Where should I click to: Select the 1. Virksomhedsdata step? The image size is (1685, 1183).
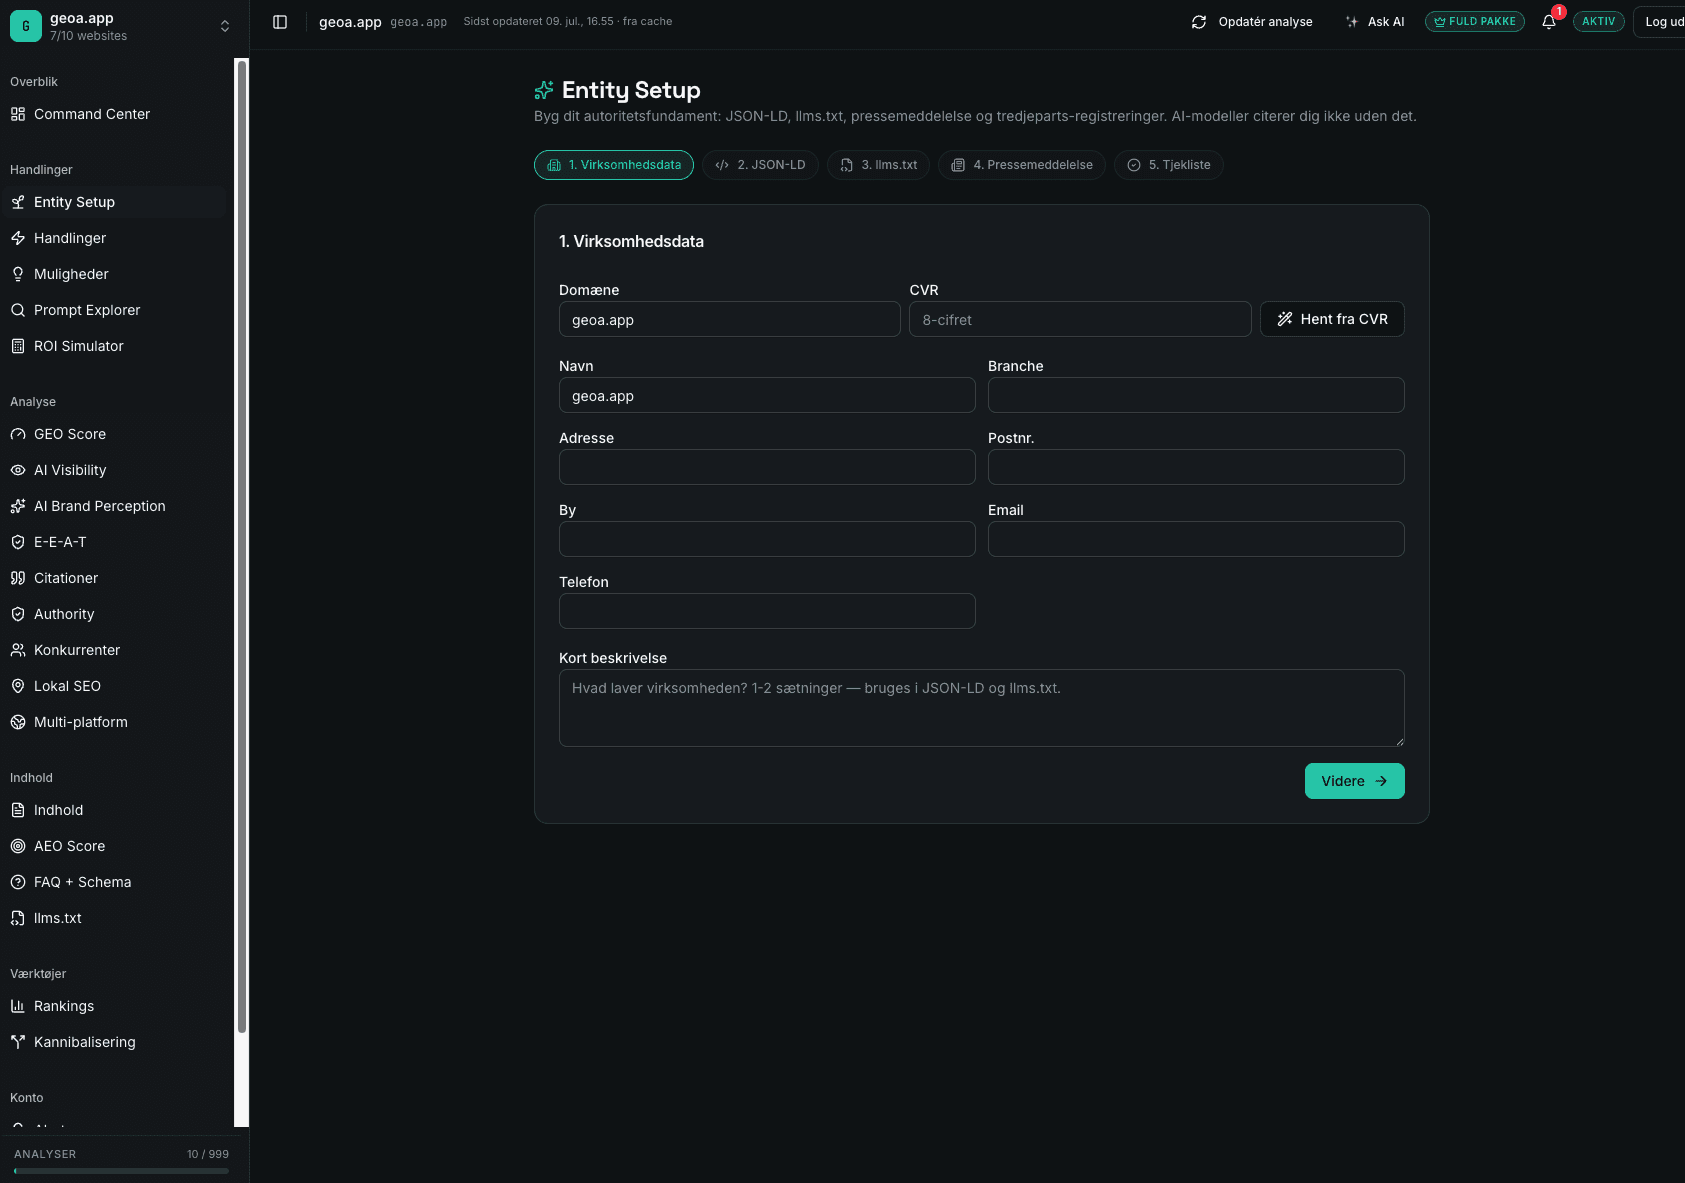pyautogui.click(x=614, y=165)
